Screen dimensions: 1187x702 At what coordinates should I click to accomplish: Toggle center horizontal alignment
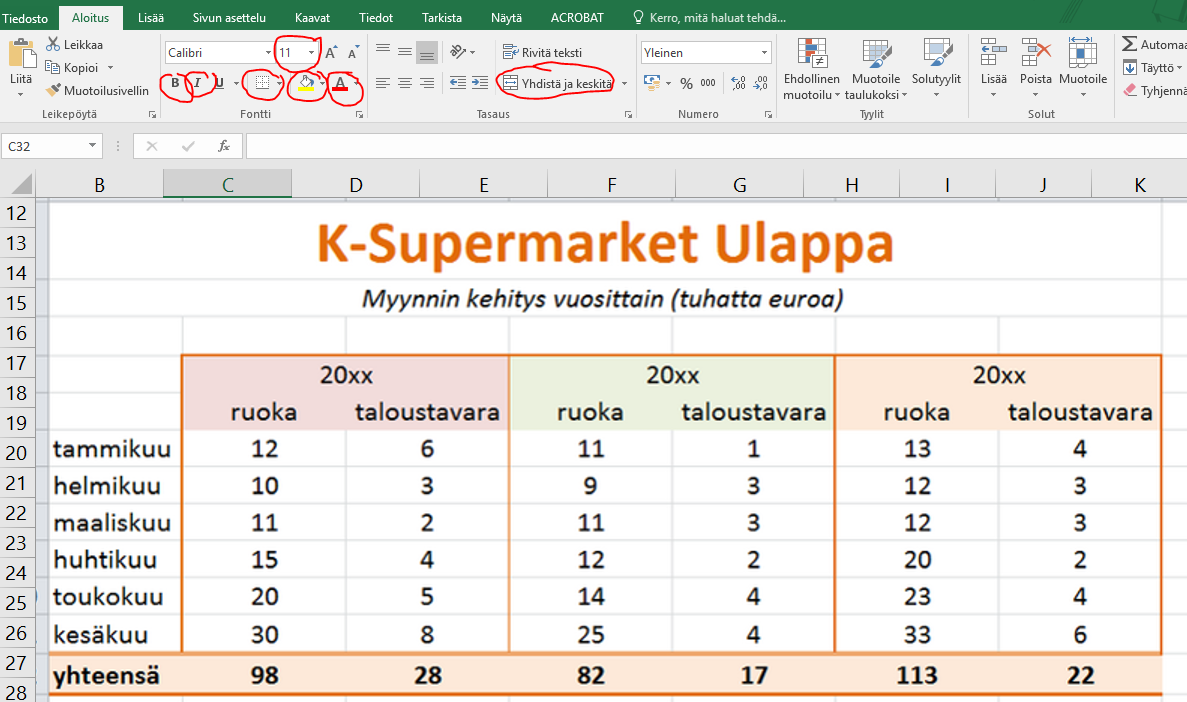click(405, 83)
